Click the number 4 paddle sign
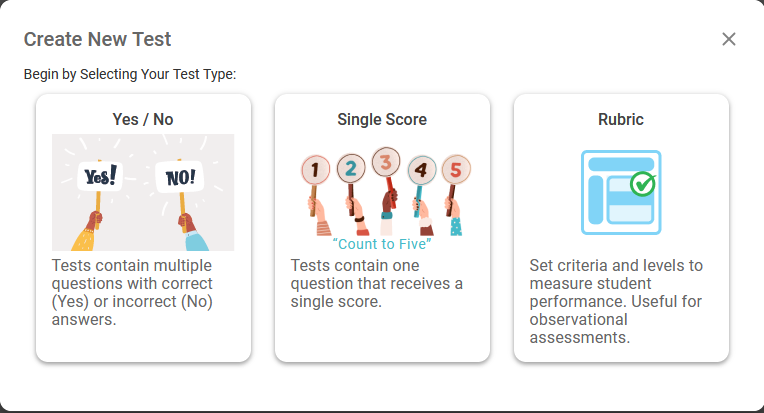This screenshot has height=413, width=764. [421, 170]
